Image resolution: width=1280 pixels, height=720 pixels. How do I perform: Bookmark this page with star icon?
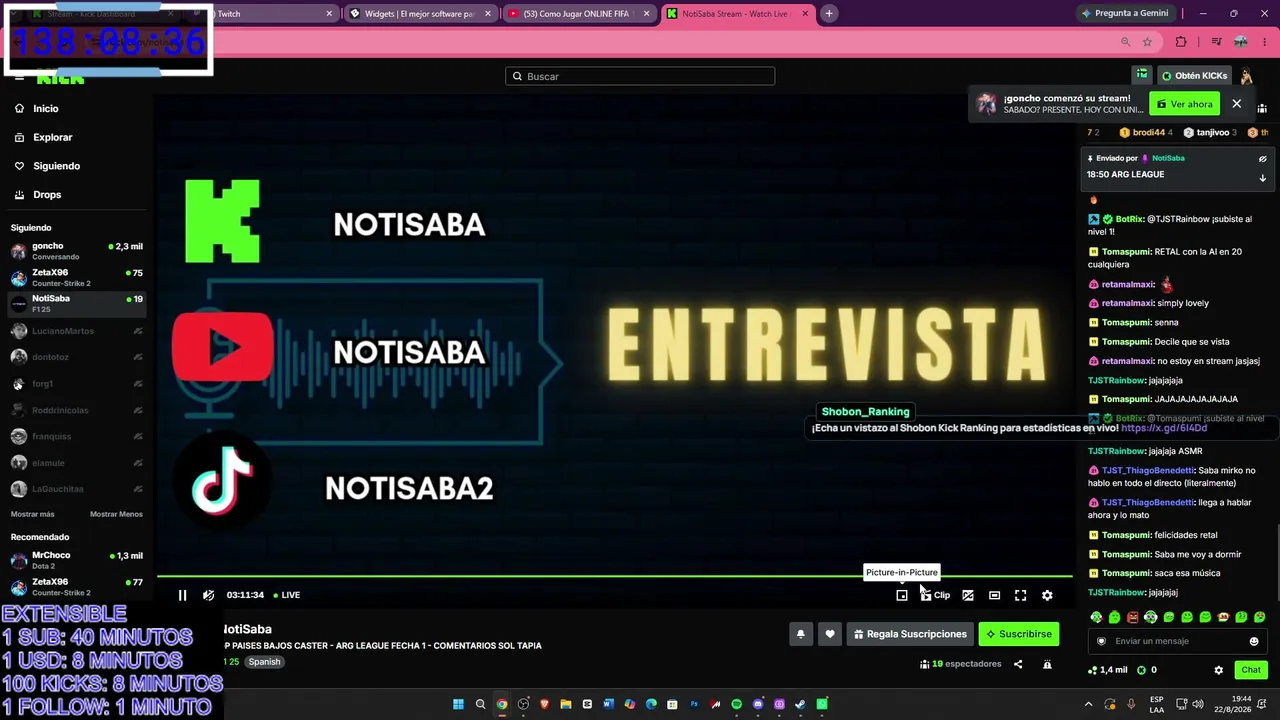[x=1147, y=42]
